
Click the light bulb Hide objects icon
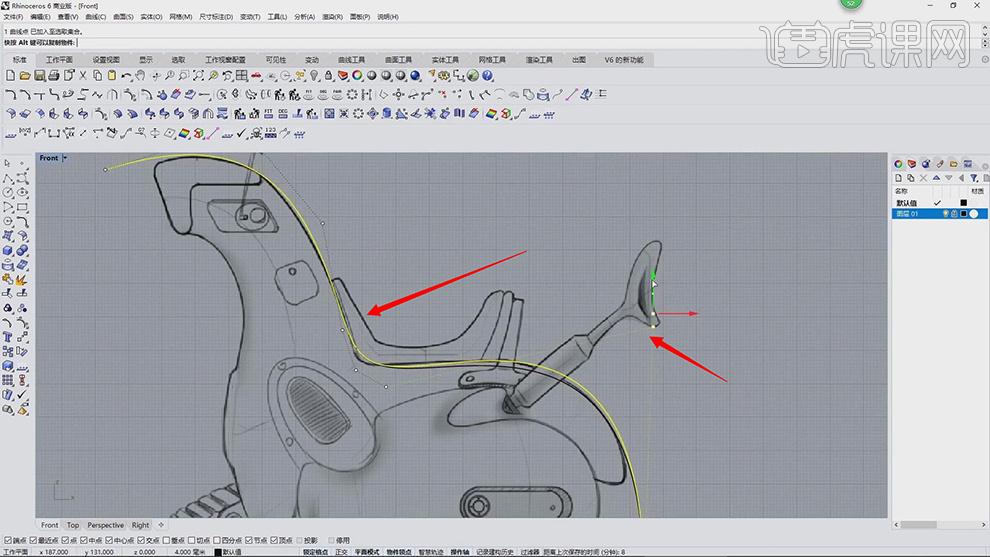314,76
